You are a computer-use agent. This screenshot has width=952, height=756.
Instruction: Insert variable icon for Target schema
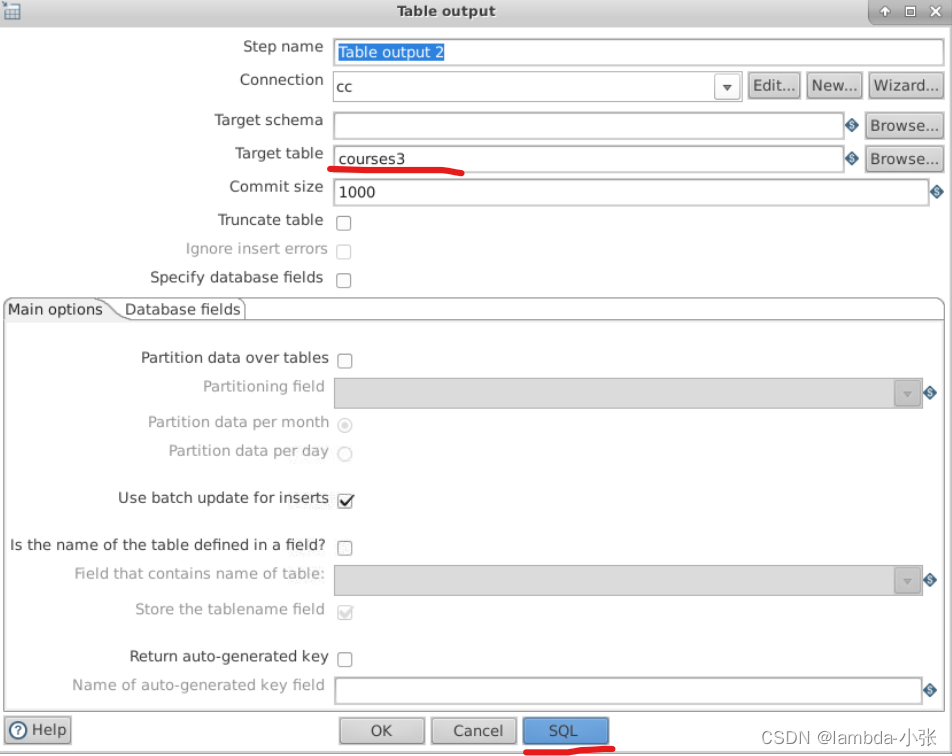click(852, 125)
